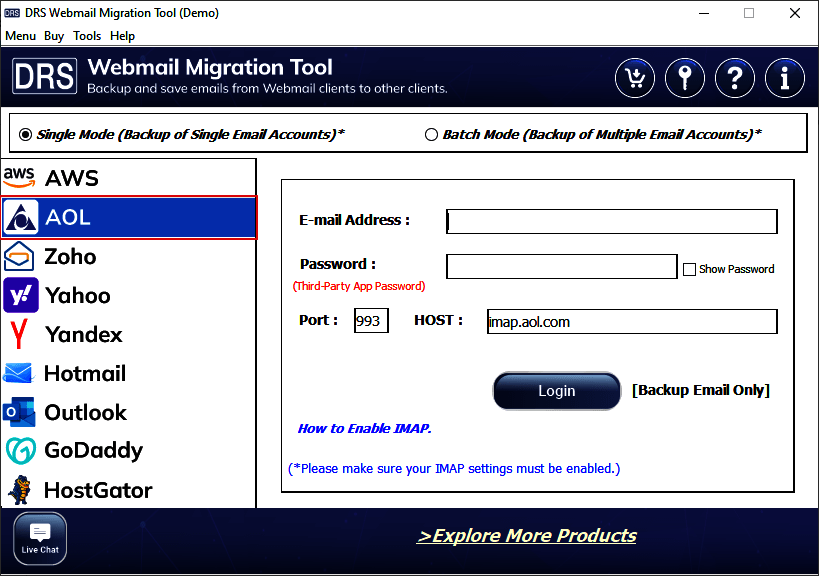
Task: Pick Yandex from the provider list
Action: click(128, 335)
